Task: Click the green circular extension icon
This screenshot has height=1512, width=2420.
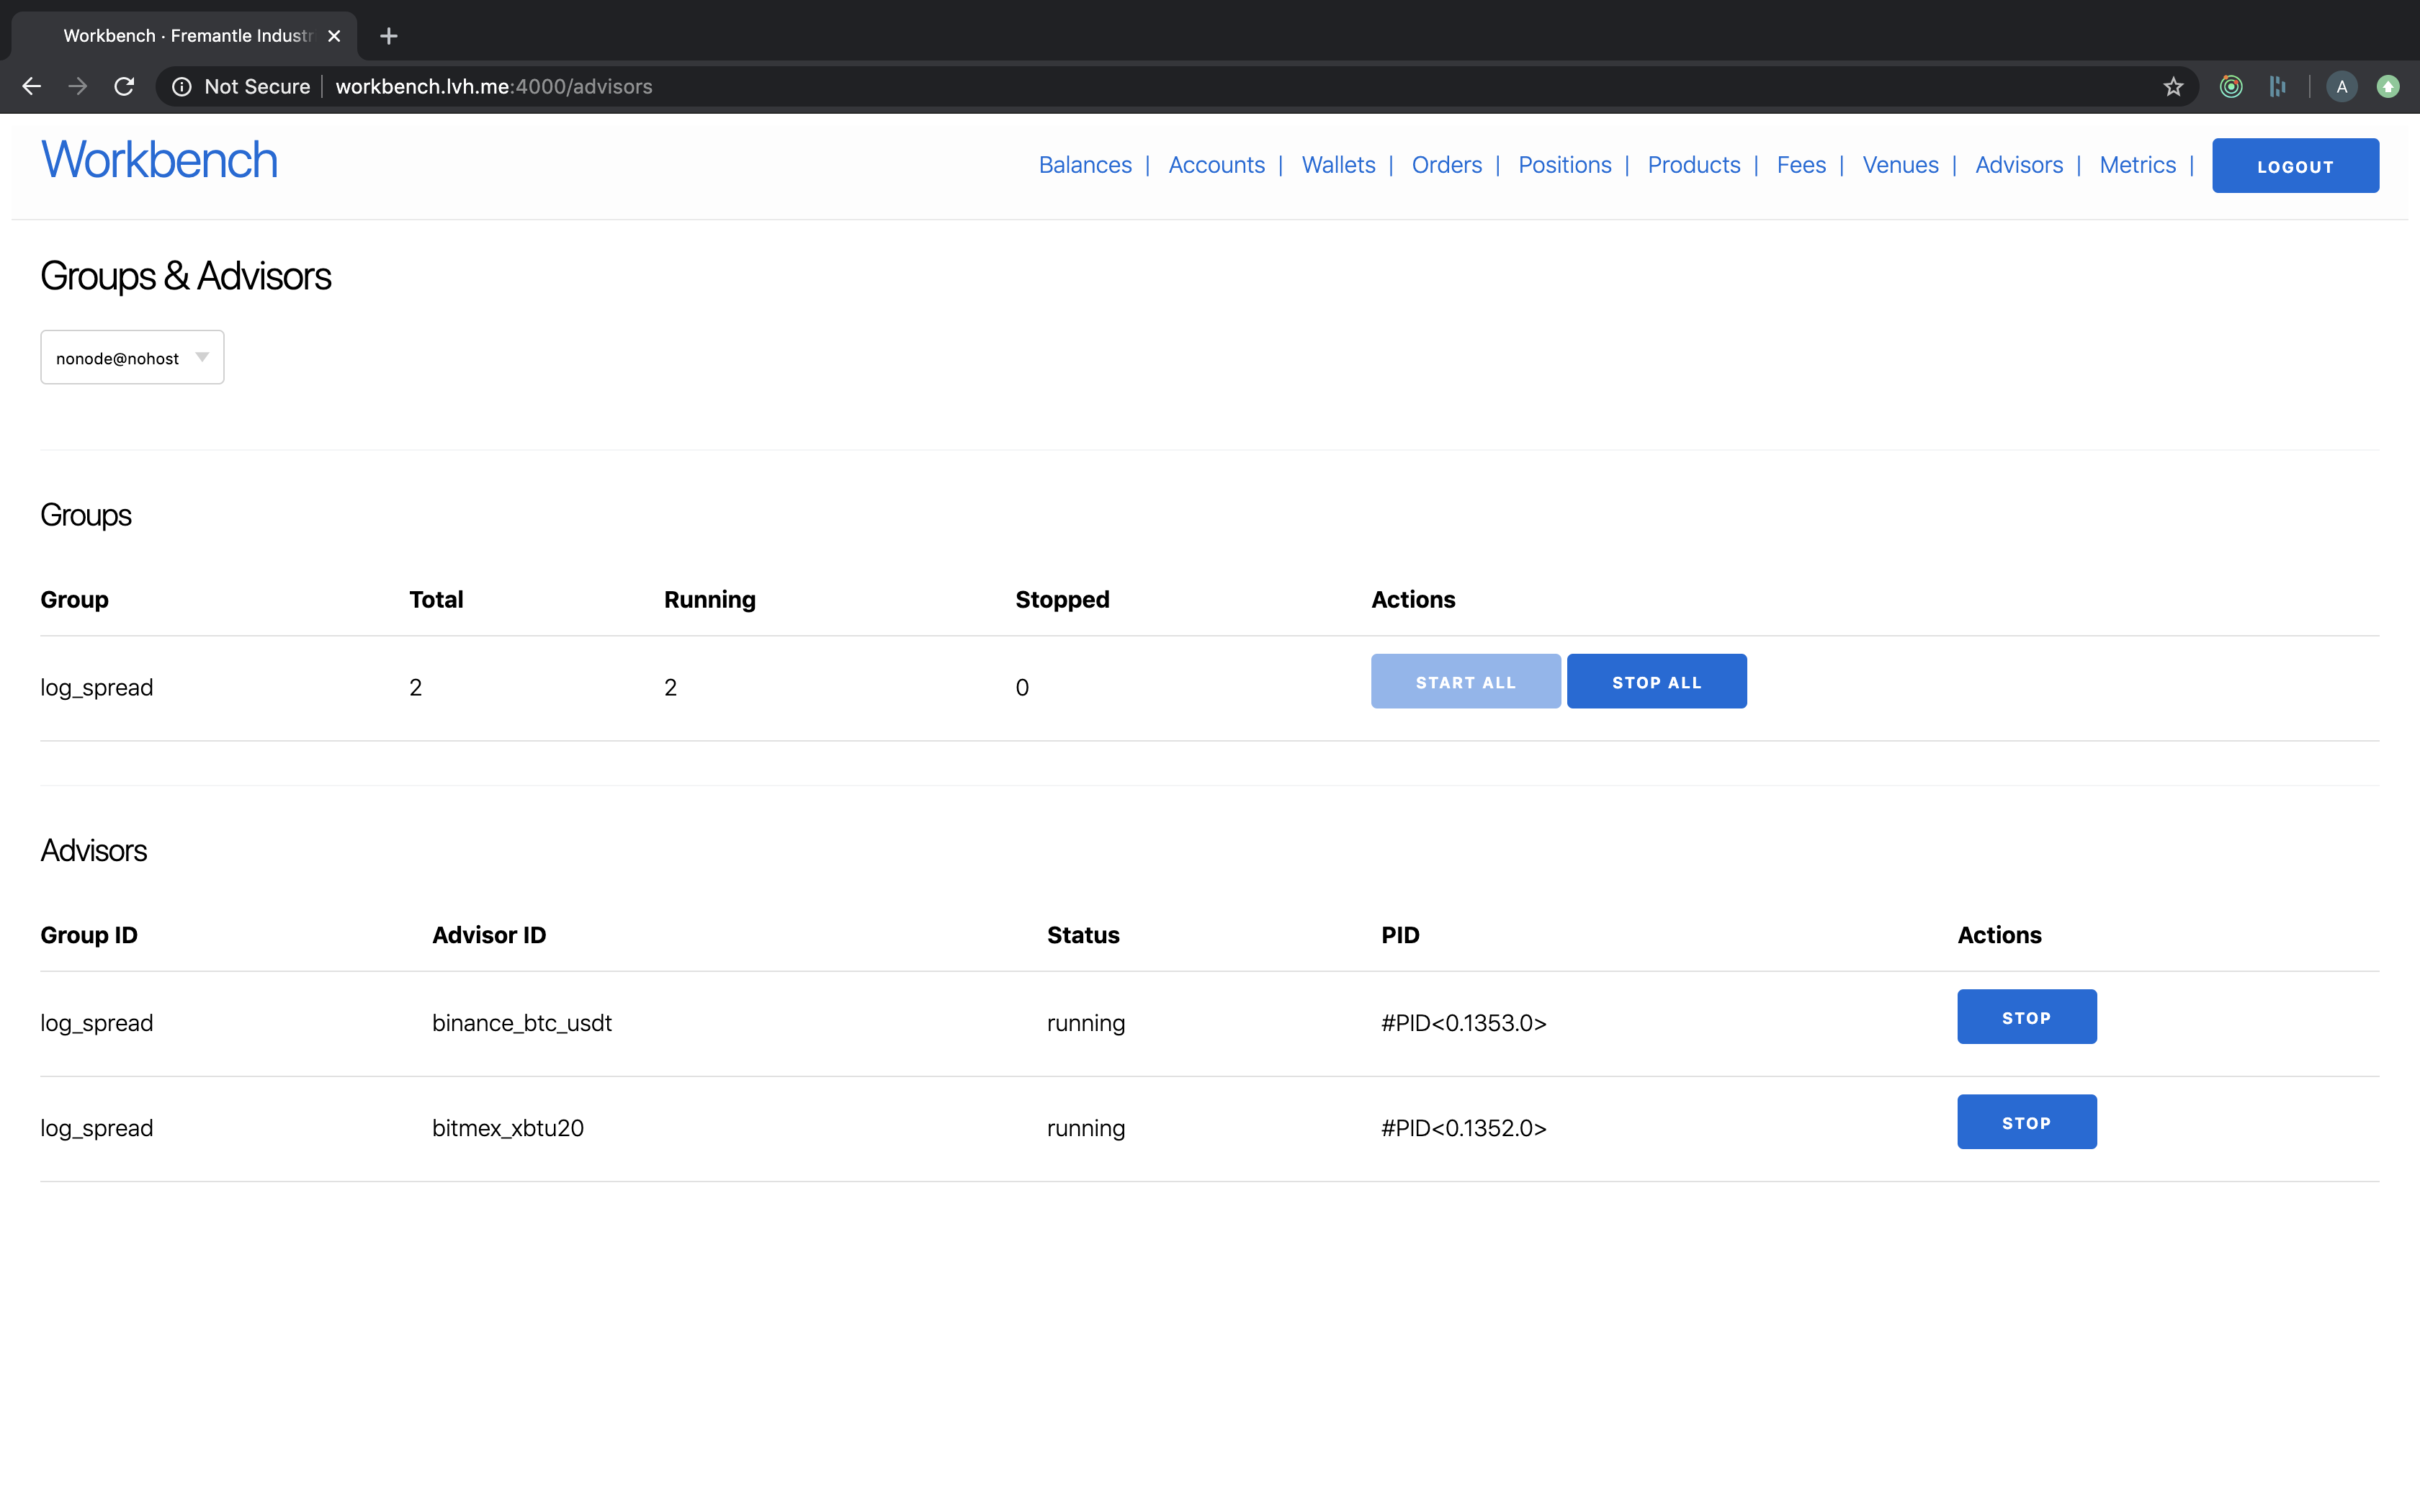Action: click(x=2231, y=87)
